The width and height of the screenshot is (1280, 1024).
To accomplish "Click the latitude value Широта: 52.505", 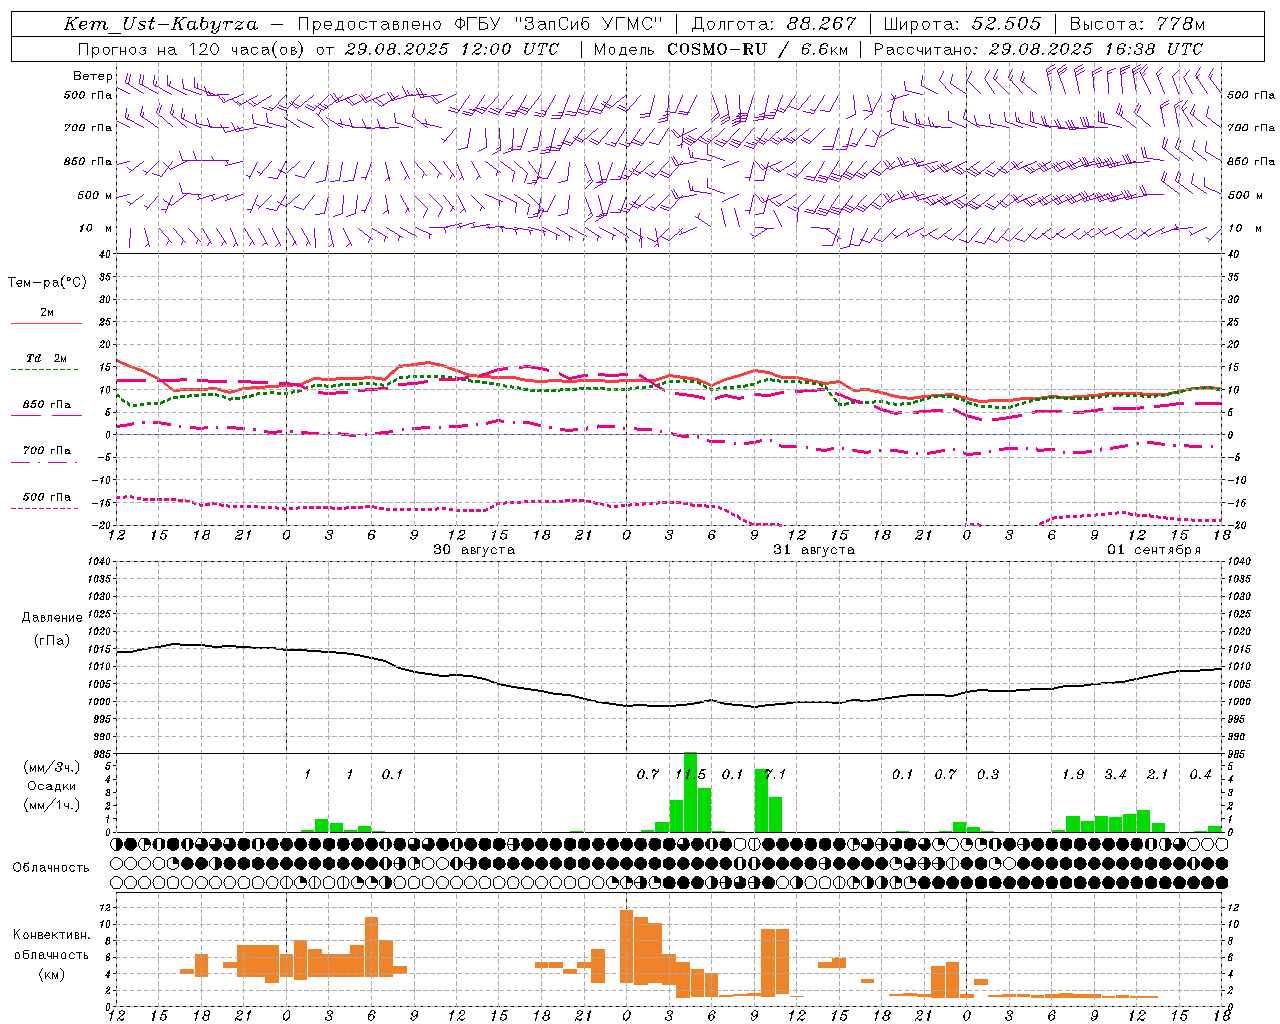I will click(963, 24).
